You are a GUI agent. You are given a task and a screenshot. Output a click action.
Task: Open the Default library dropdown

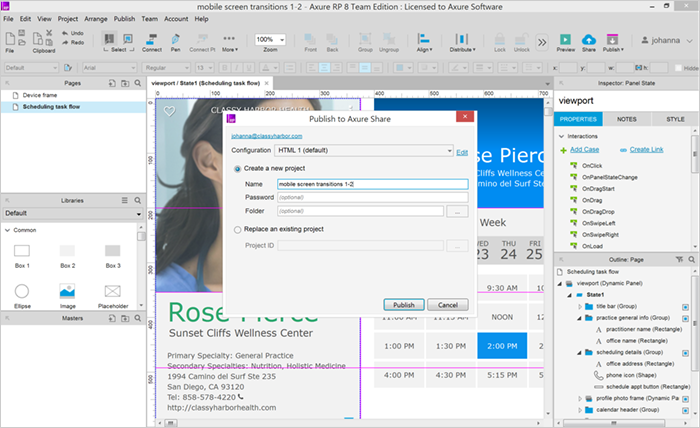pos(73,213)
